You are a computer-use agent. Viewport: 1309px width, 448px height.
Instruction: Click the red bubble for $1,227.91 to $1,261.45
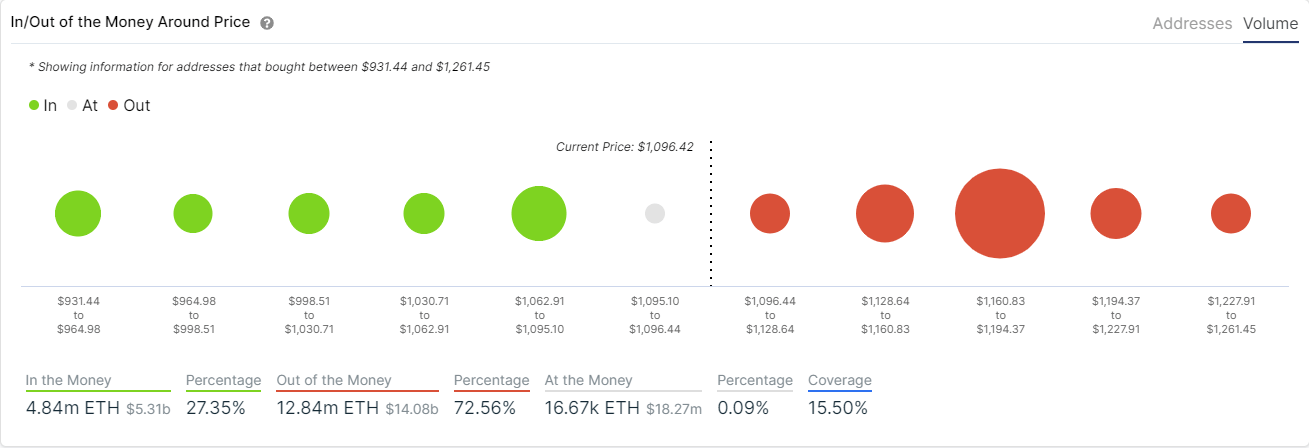[1231, 214]
